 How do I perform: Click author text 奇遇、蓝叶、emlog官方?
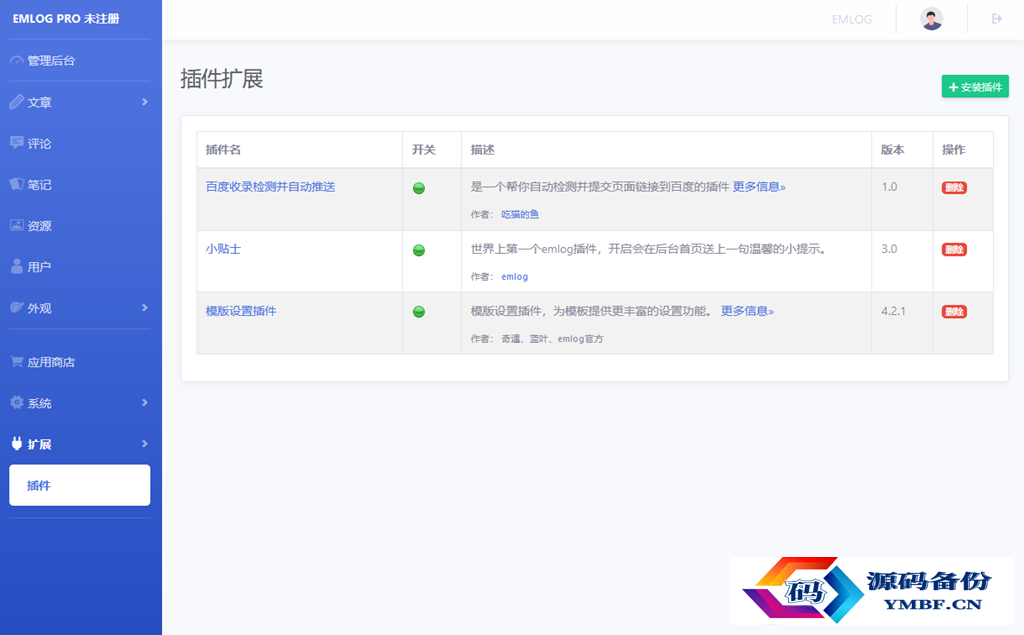coord(552,338)
